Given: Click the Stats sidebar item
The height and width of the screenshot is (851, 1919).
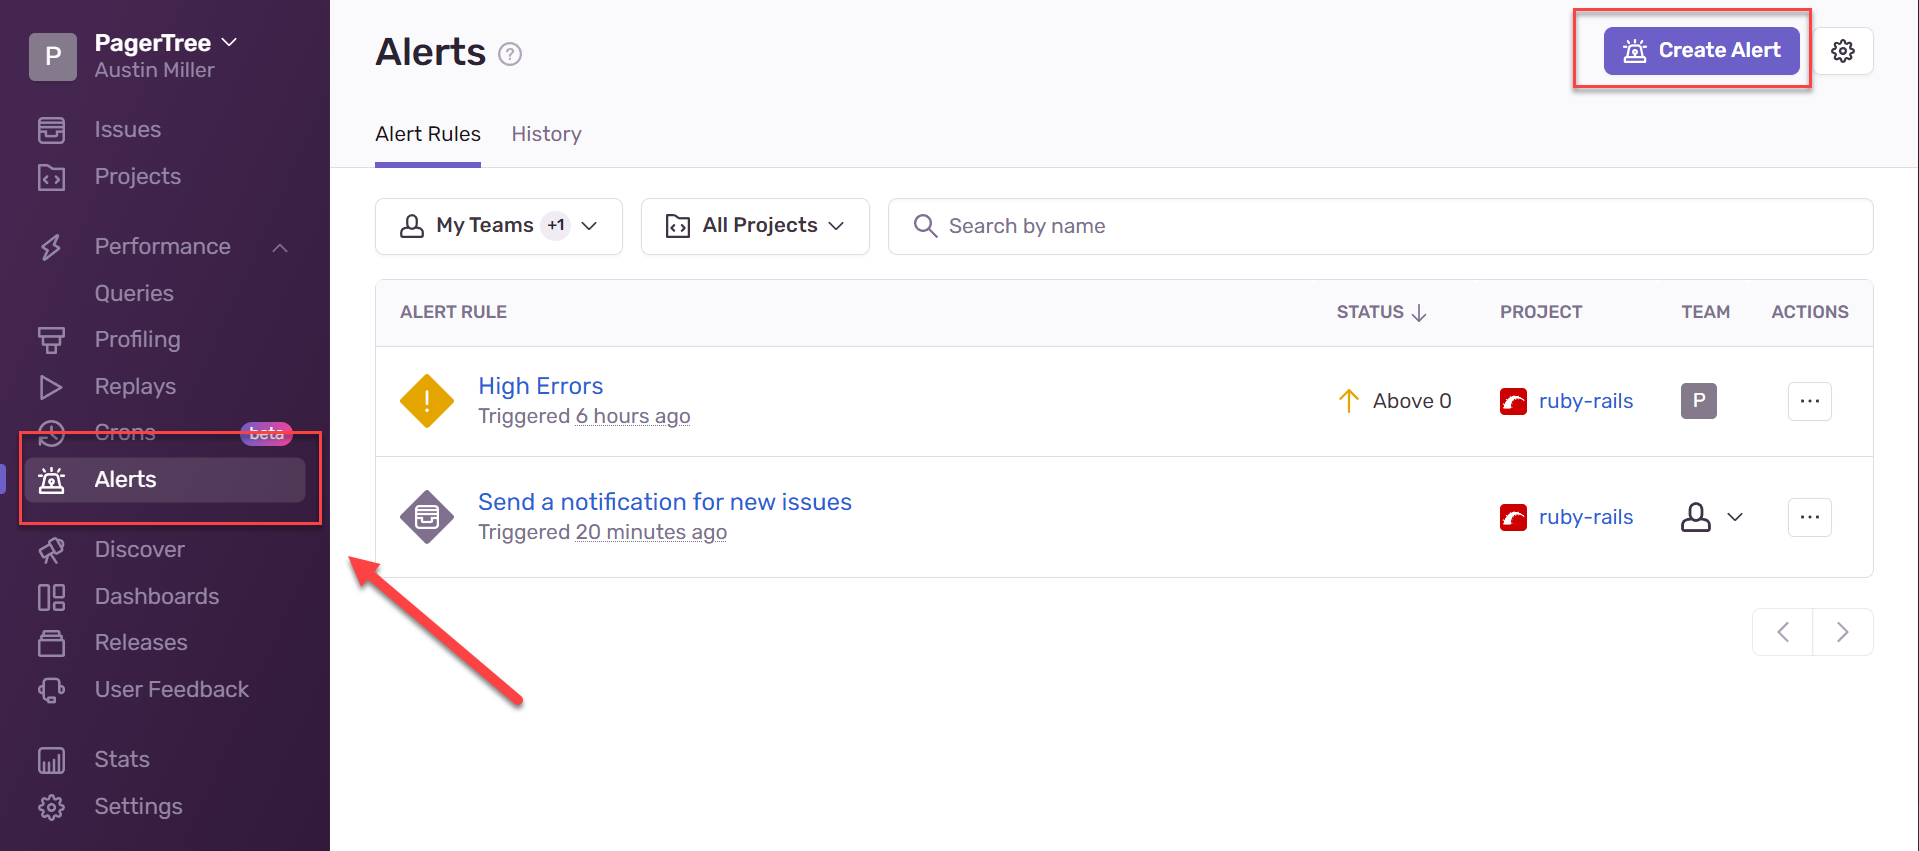Looking at the screenshot, I should click(121, 760).
